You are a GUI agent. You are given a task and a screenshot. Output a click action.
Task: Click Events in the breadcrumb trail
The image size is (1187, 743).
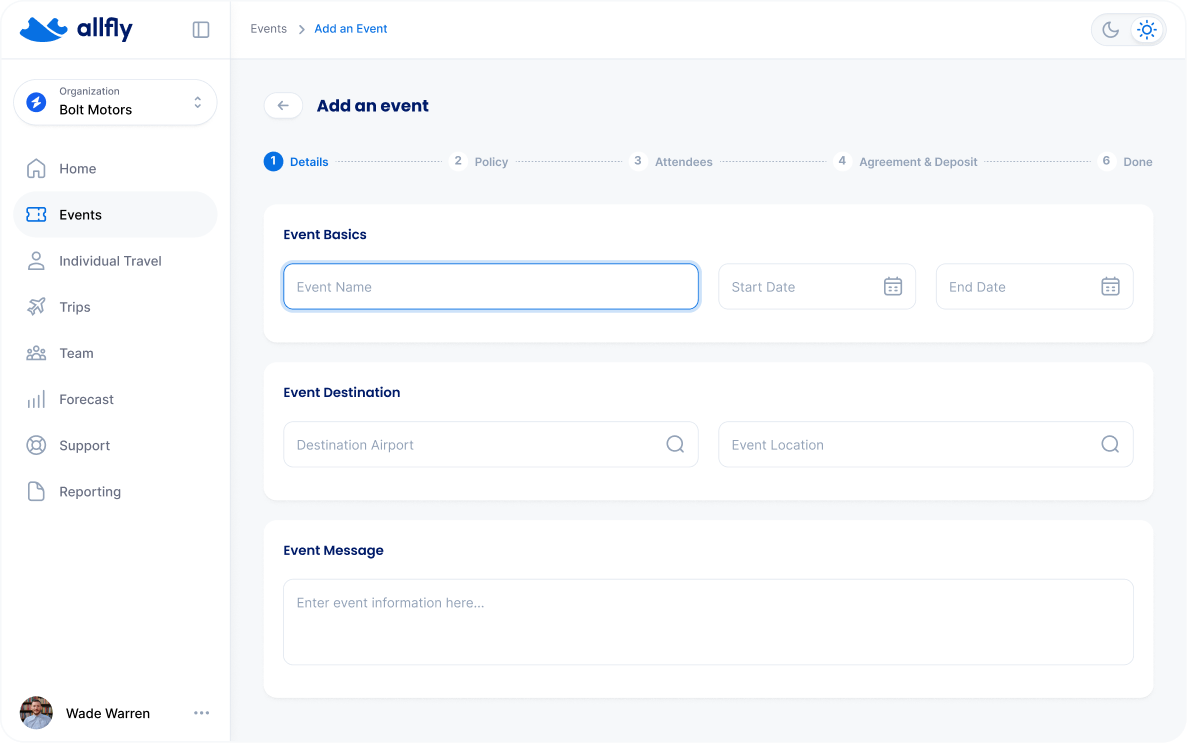tap(268, 28)
